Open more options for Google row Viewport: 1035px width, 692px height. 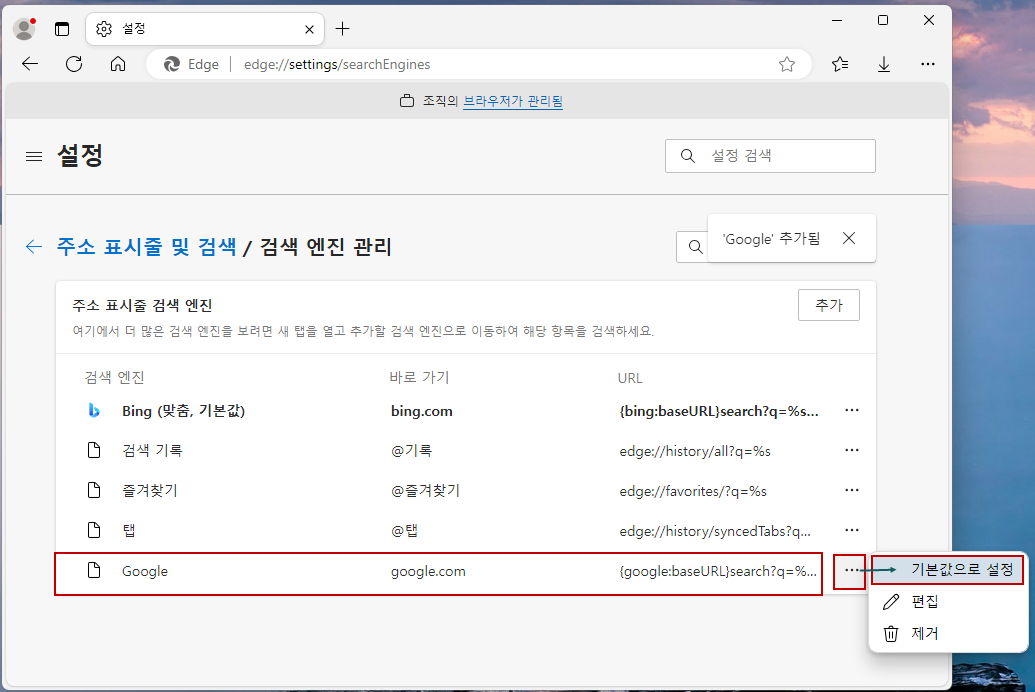click(850, 571)
